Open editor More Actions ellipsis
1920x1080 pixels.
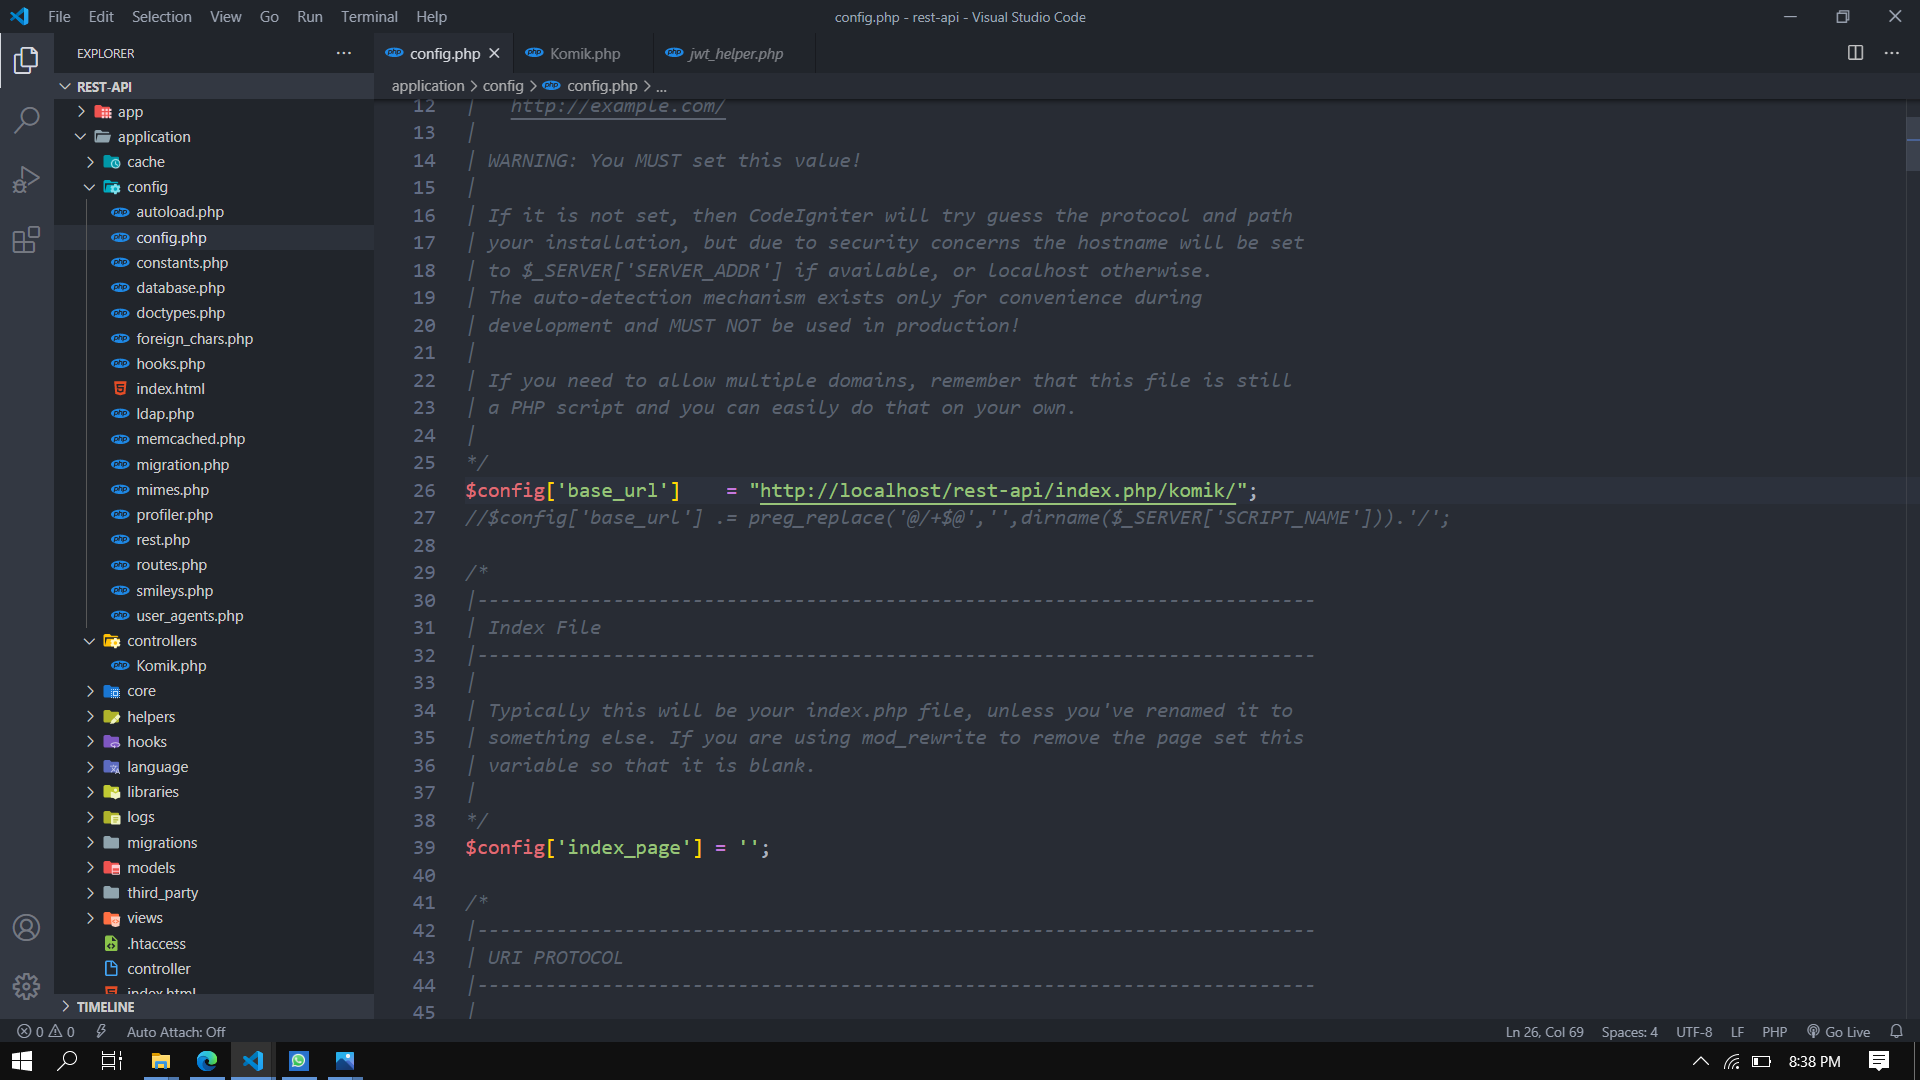[1892, 53]
